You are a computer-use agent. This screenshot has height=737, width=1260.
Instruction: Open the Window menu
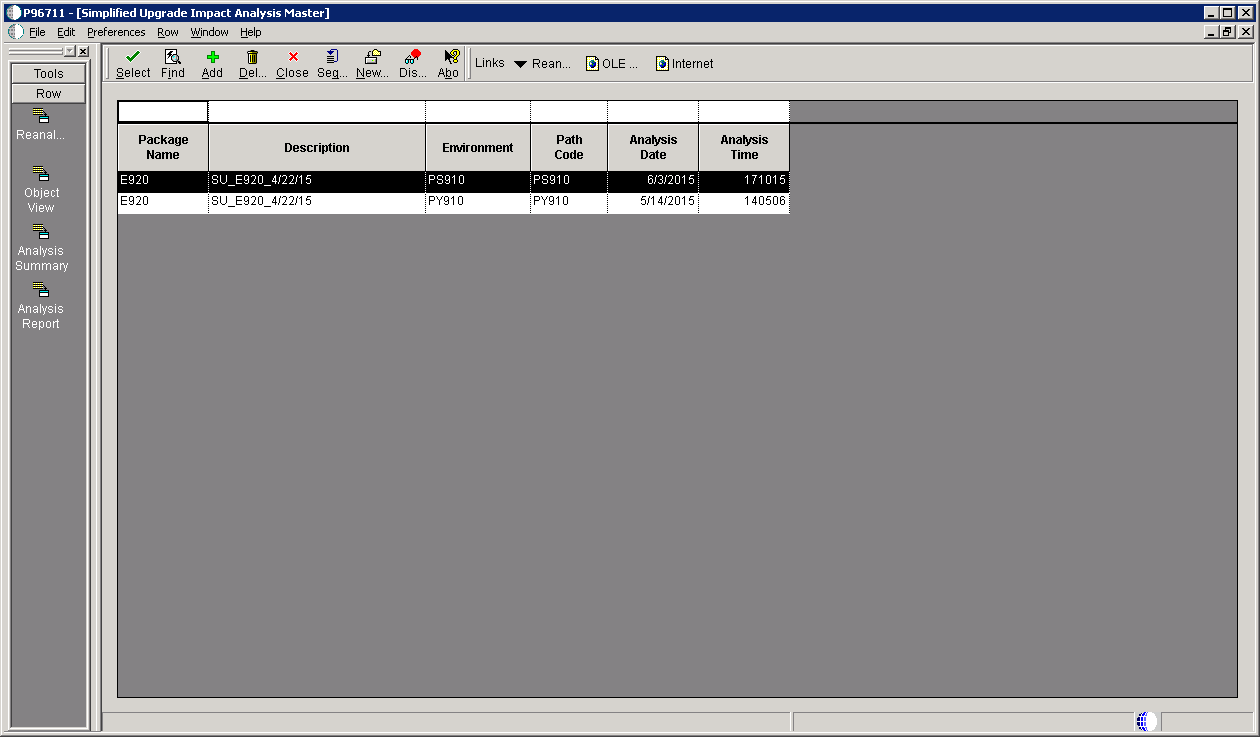tap(209, 32)
